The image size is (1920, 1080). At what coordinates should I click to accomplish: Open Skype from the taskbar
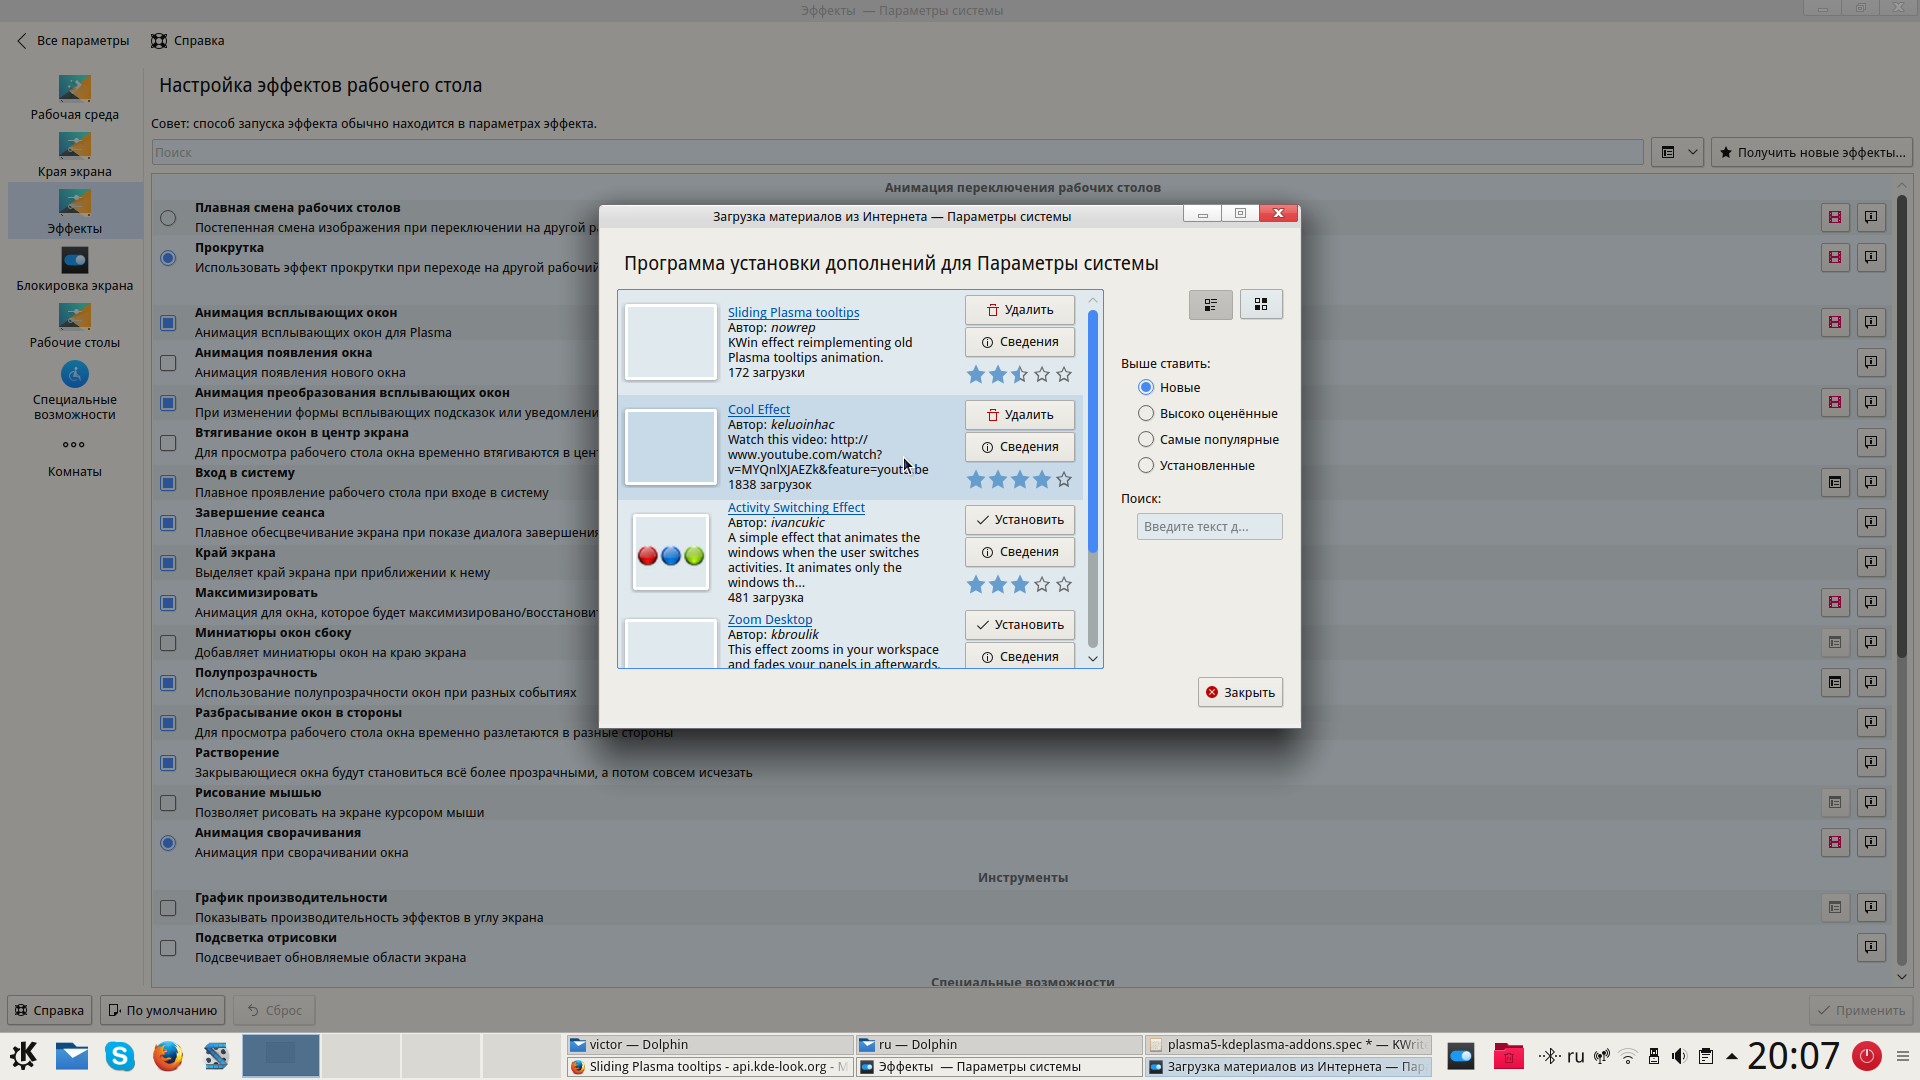[x=120, y=1056]
